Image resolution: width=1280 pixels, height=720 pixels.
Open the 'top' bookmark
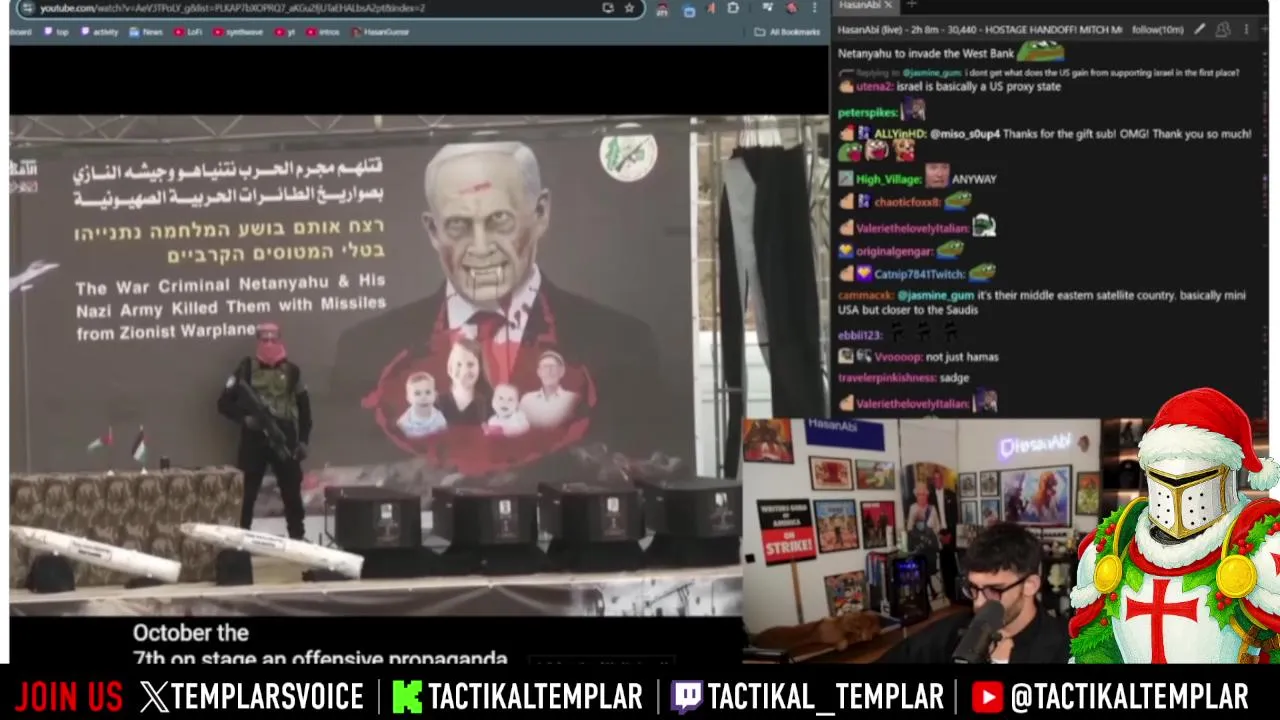57,32
